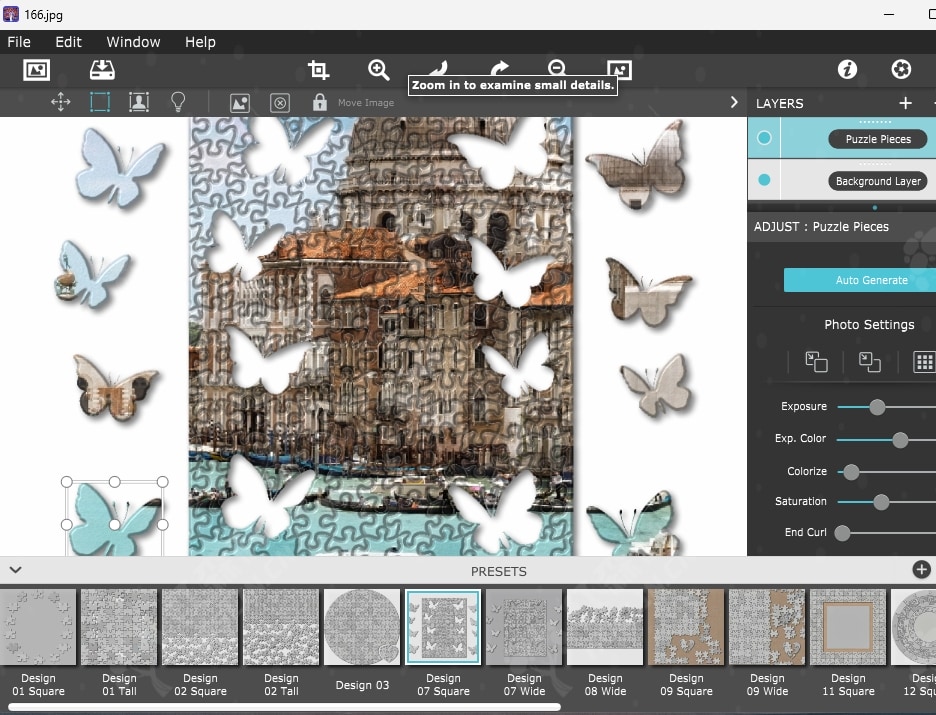Click the open photo icon in top toolbar
Viewport: 936px width, 715px height.
tap(36, 70)
